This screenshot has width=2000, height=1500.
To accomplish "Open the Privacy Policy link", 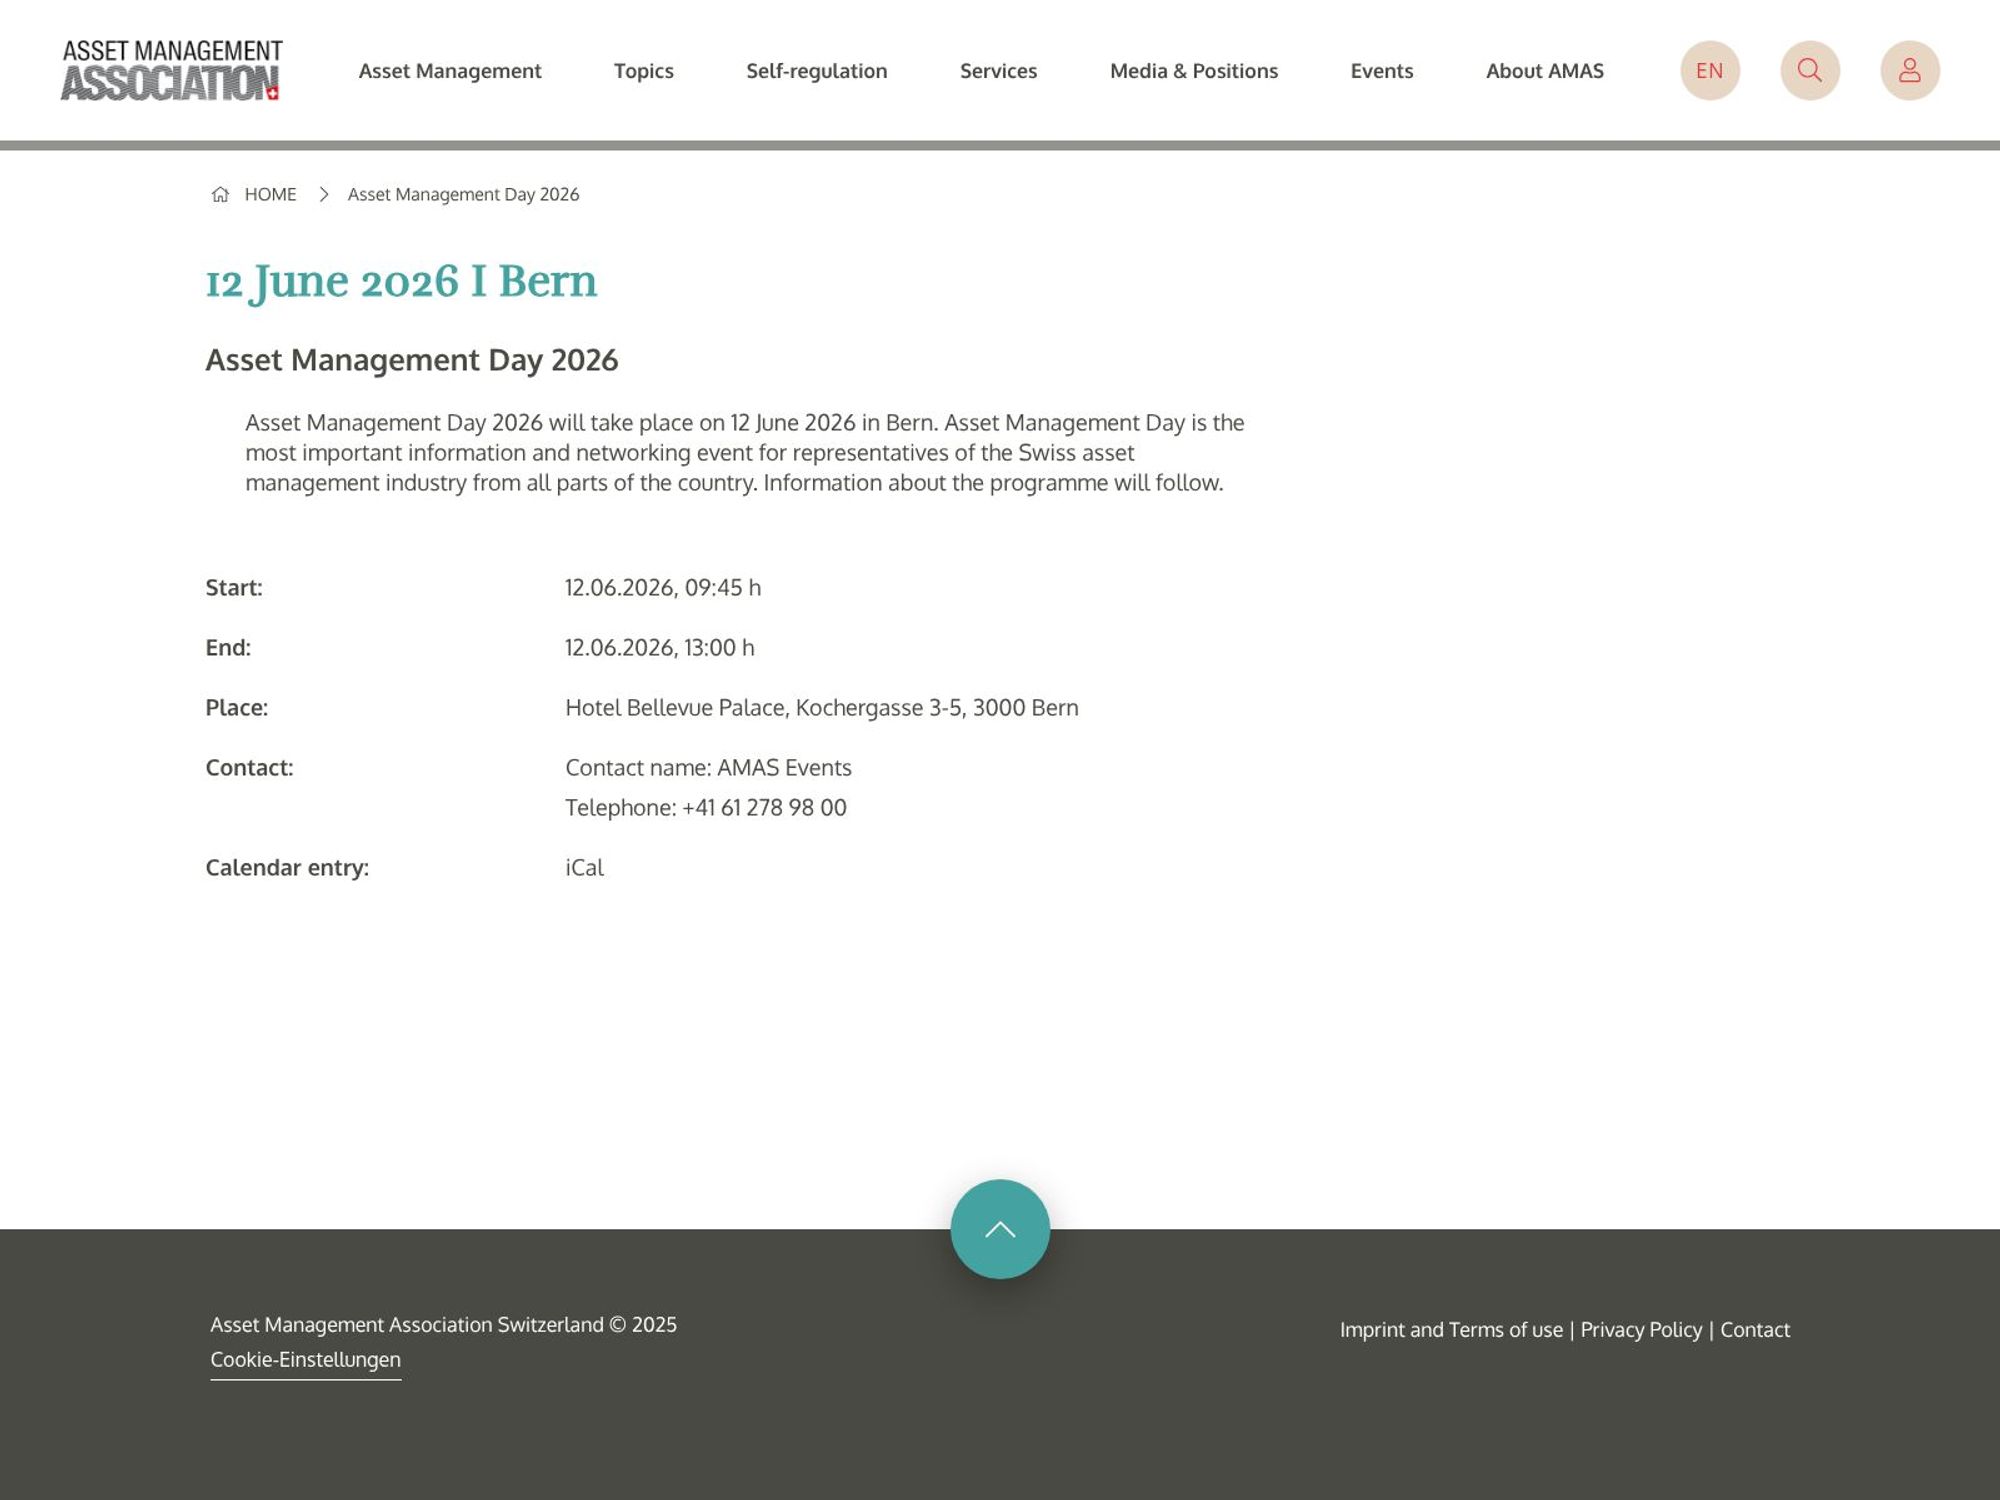I will (x=1641, y=1330).
